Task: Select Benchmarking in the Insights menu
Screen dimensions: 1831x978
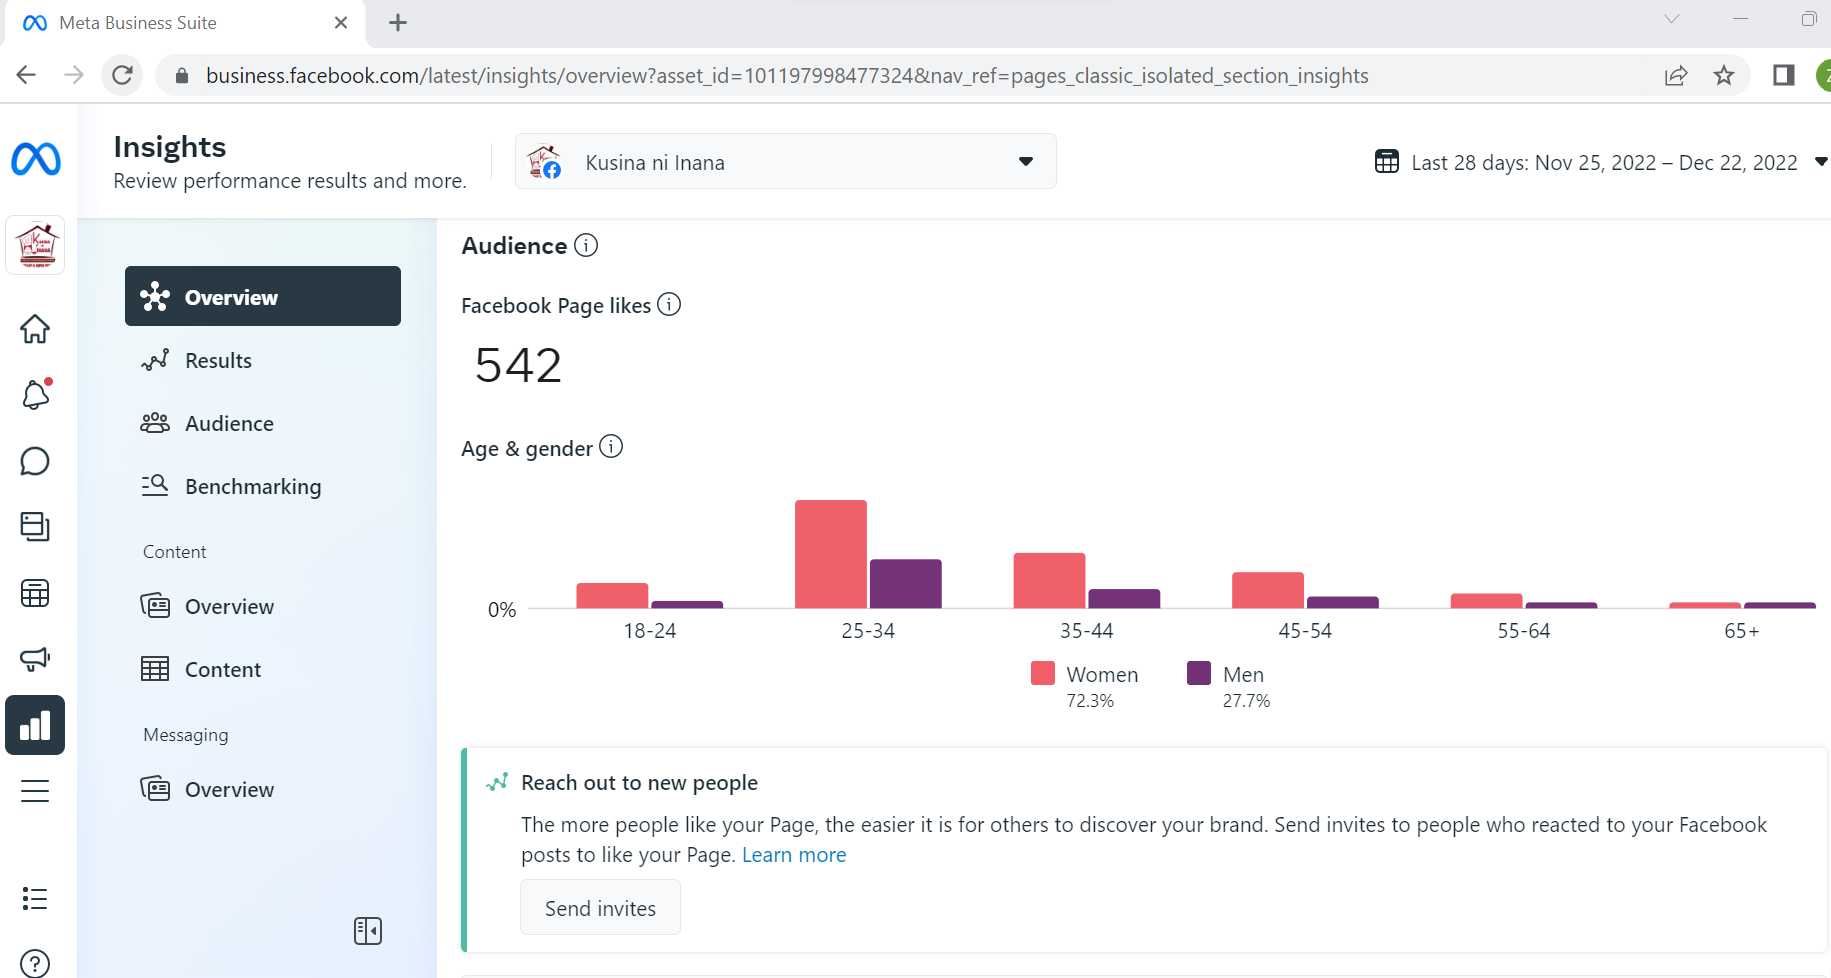Action: pyautogui.click(x=252, y=487)
